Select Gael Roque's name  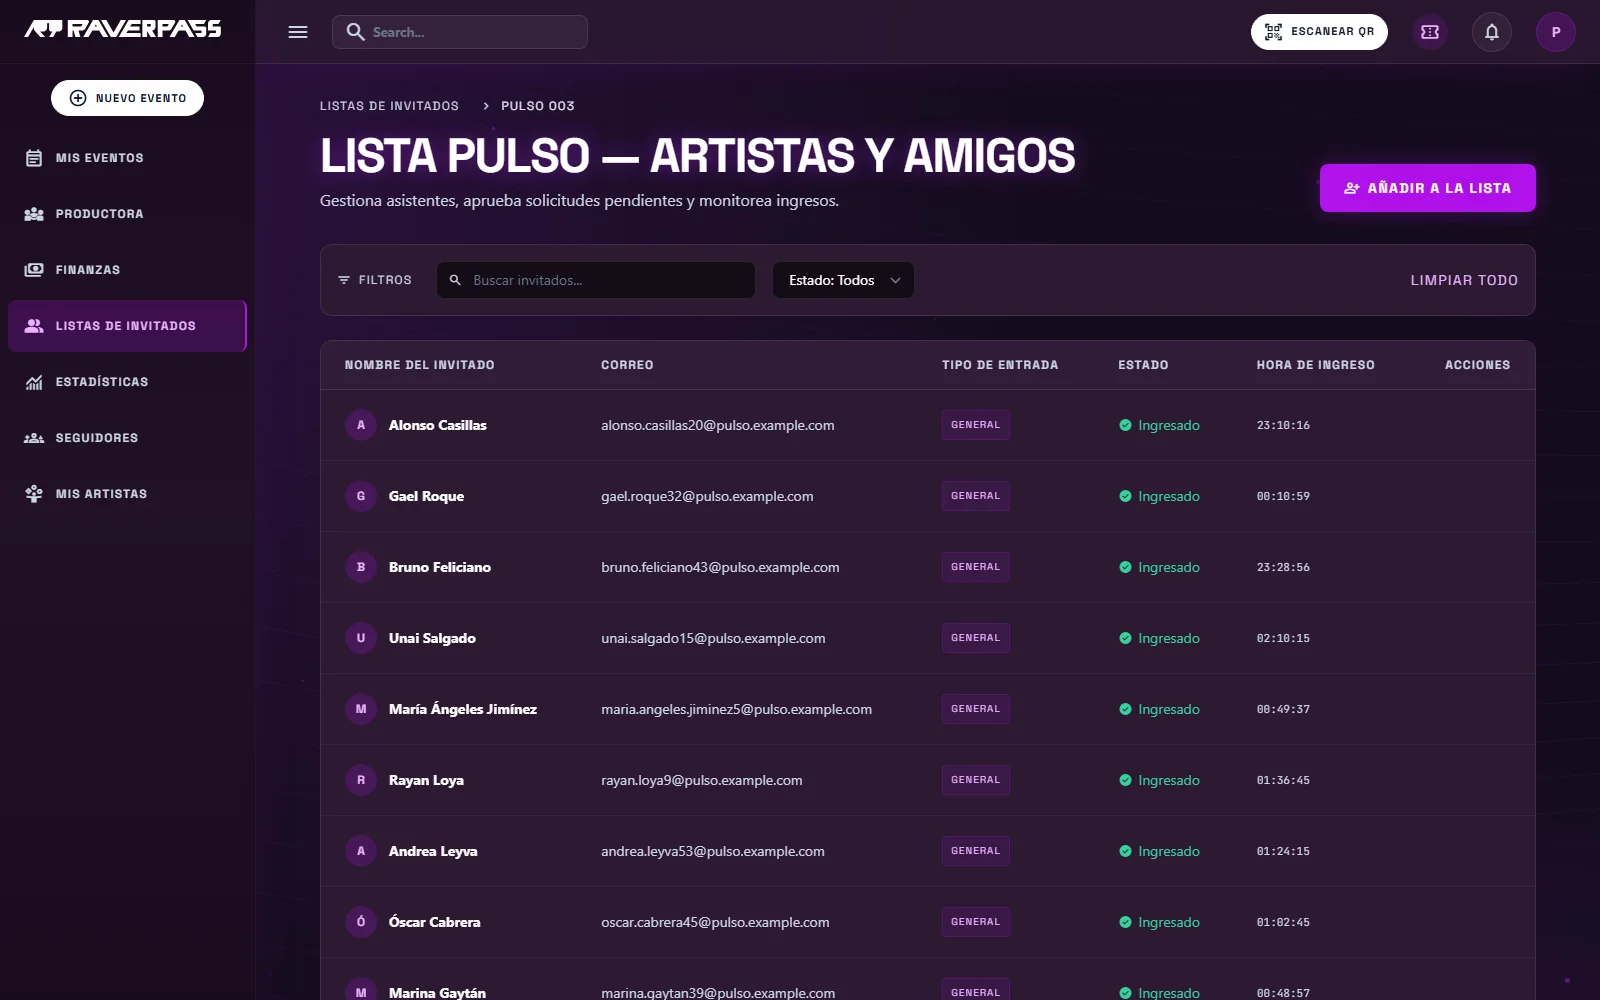[x=426, y=496]
